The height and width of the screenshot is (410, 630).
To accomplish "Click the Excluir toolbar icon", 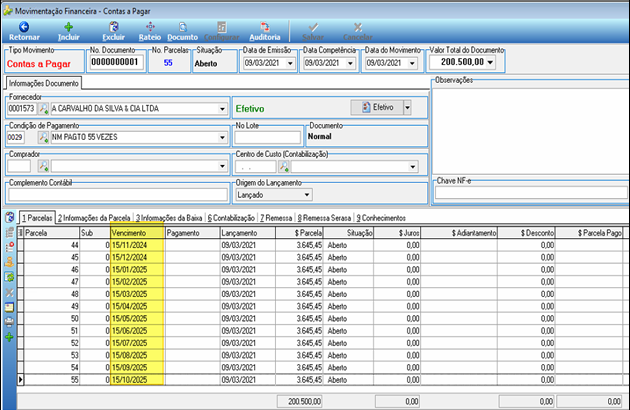I will [x=114, y=27].
